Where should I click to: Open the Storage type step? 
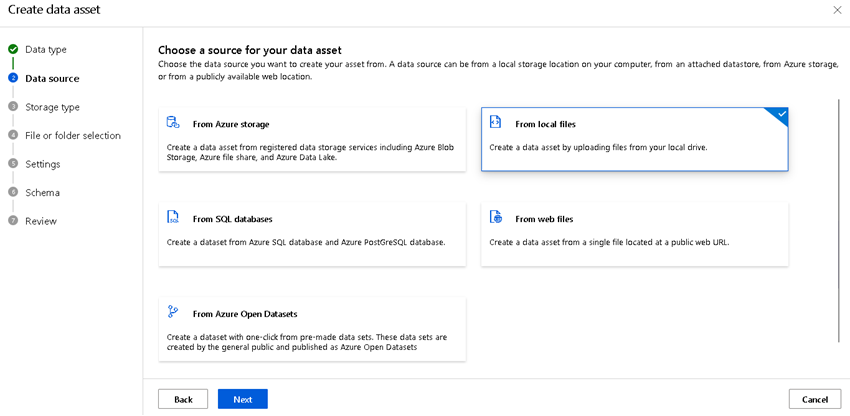click(52, 107)
